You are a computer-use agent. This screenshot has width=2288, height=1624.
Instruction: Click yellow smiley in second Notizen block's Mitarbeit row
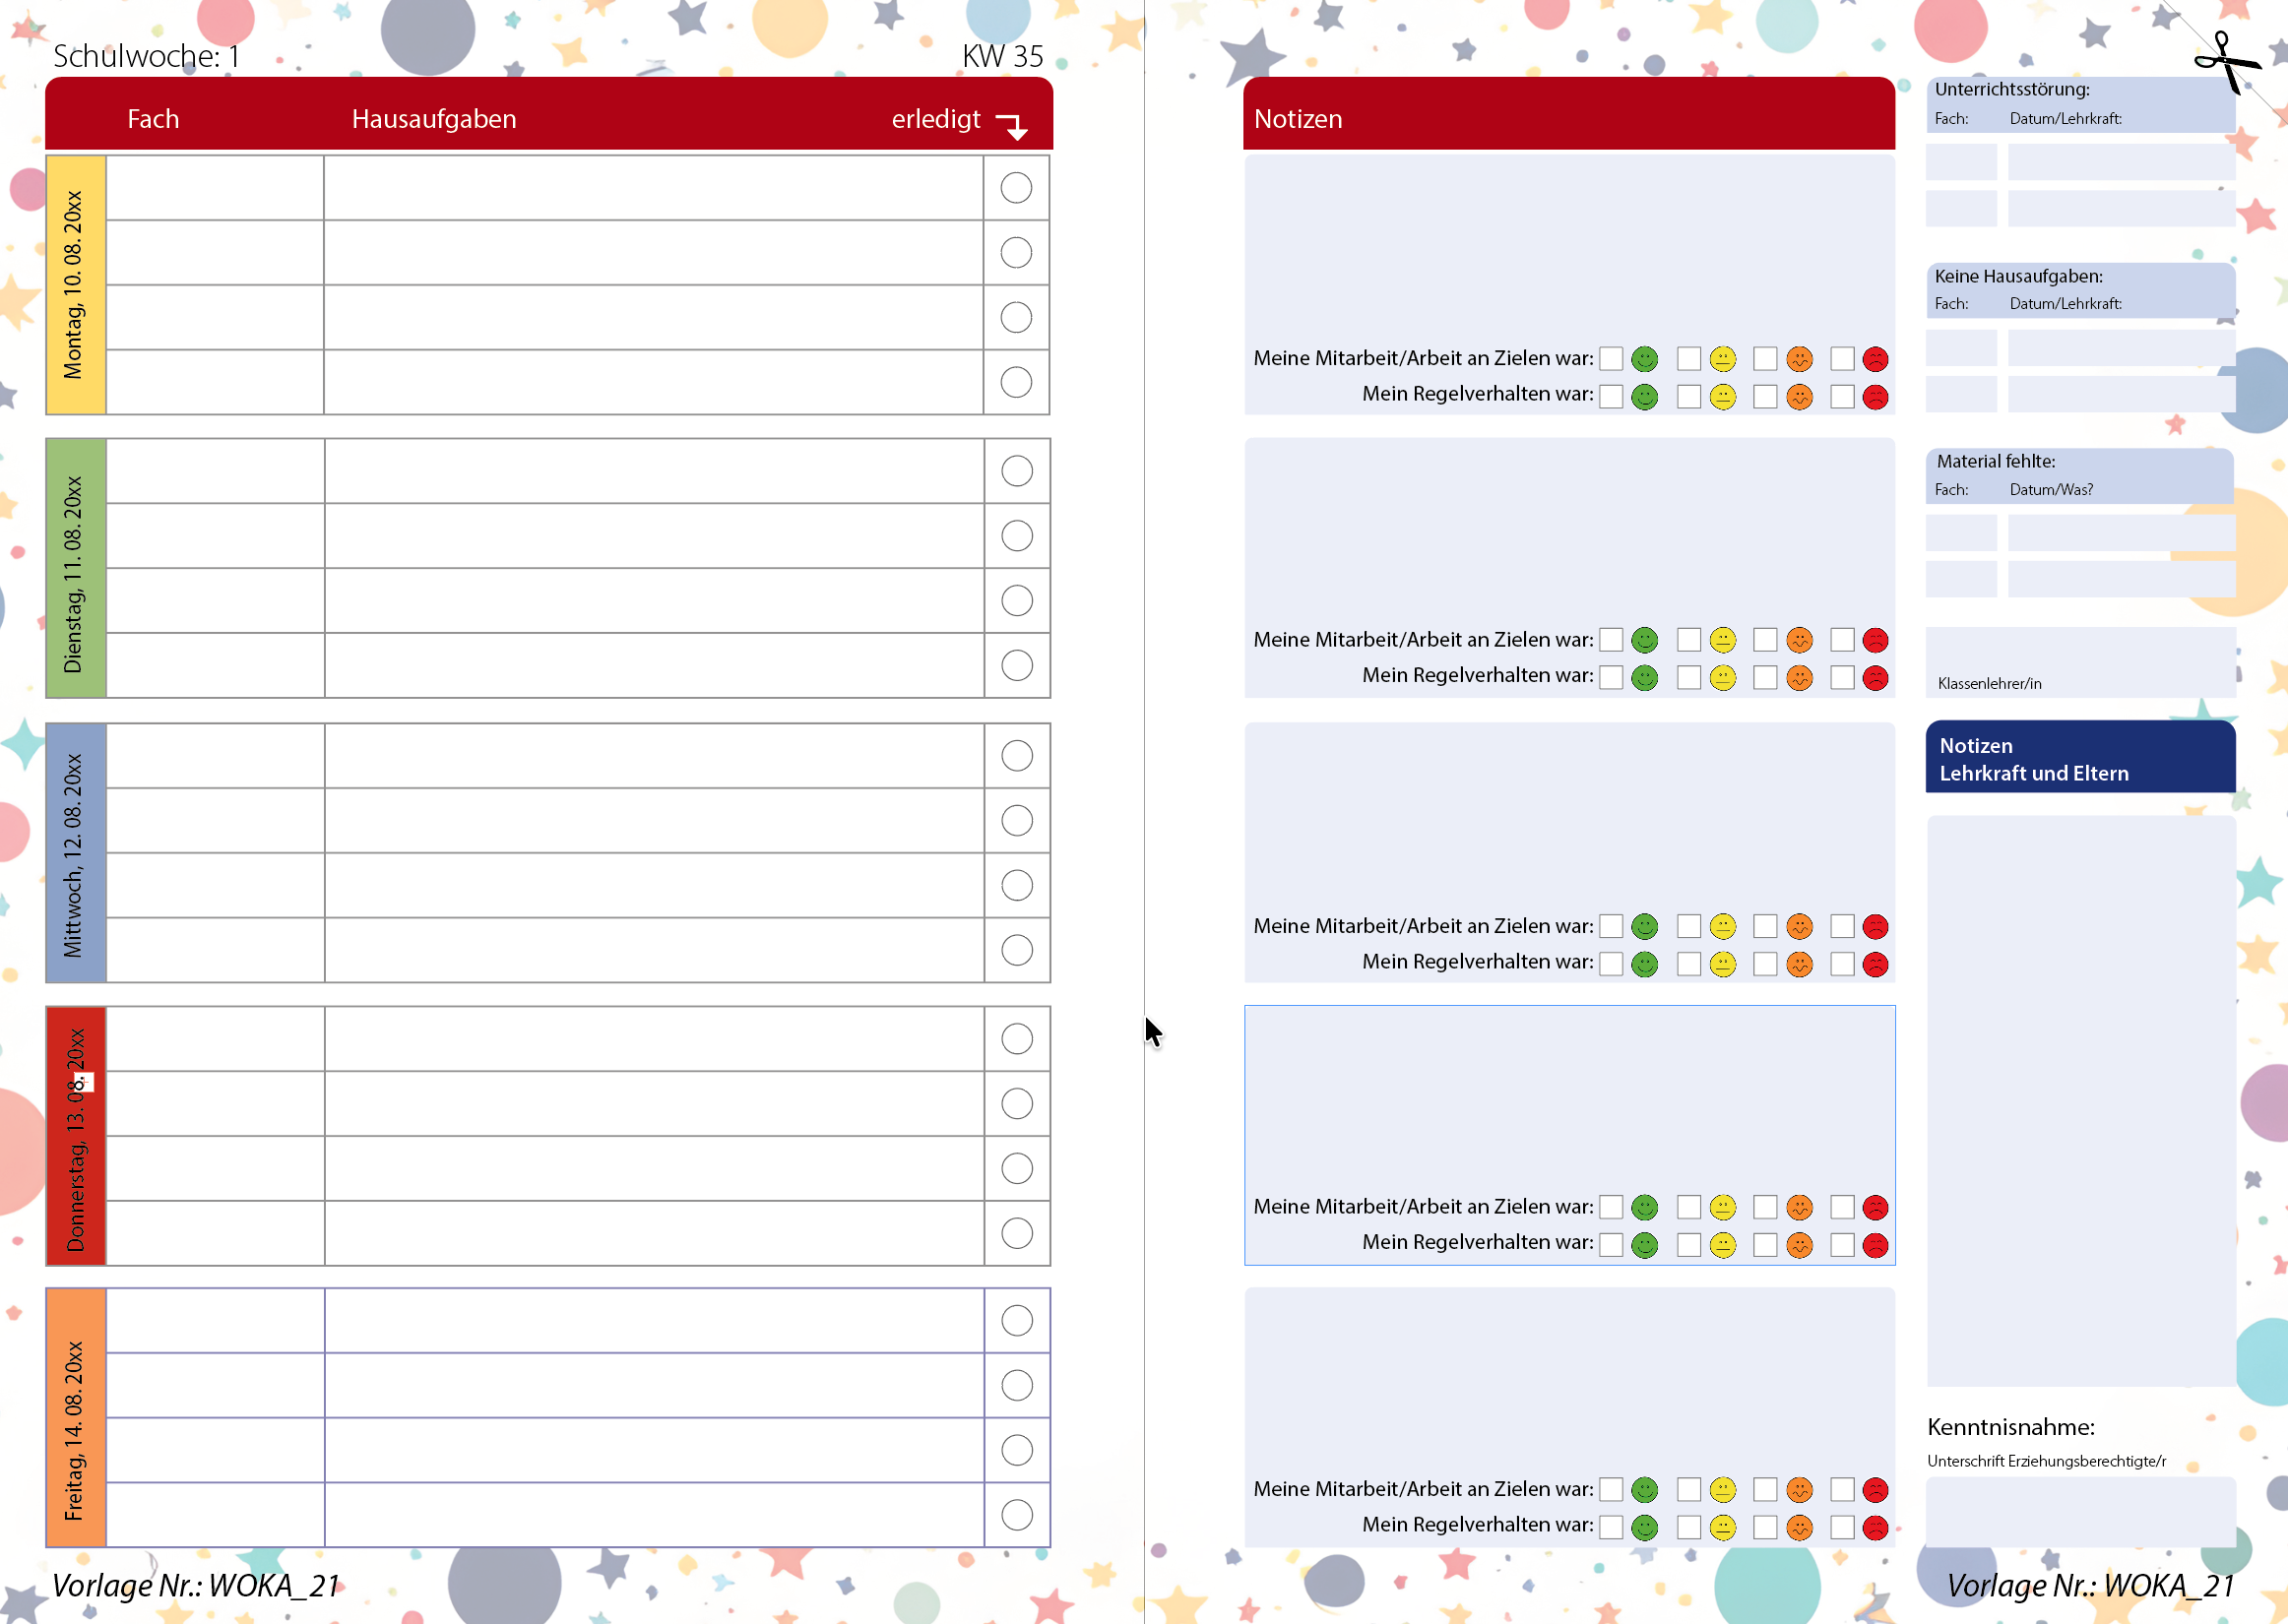(1722, 640)
